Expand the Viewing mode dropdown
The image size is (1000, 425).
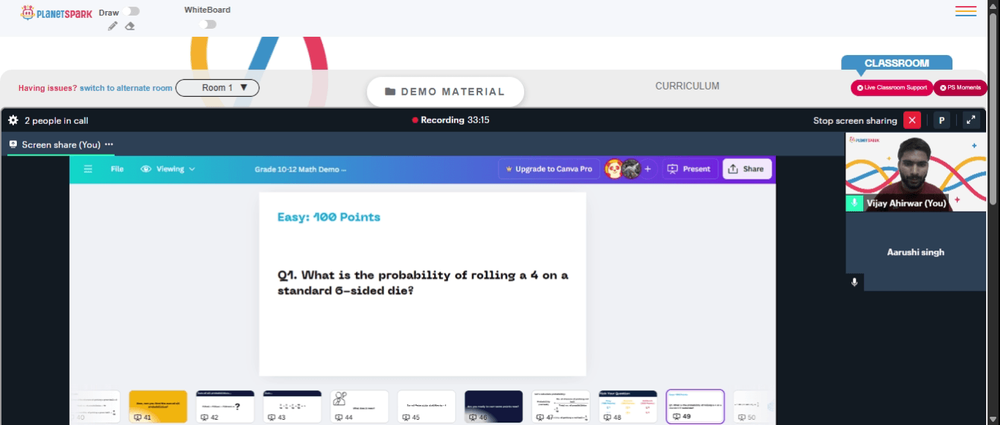(x=168, y=169)
